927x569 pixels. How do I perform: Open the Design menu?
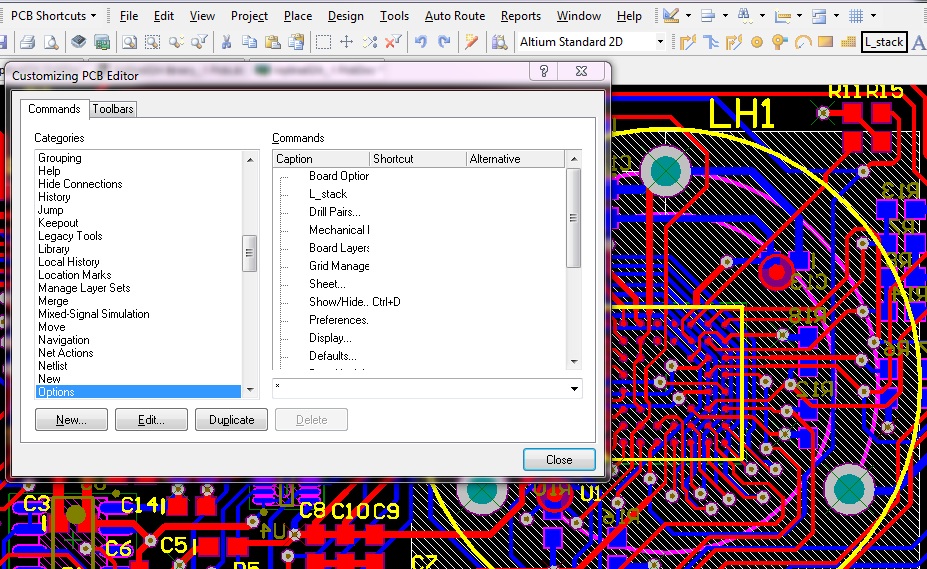[x=346, y=16]
